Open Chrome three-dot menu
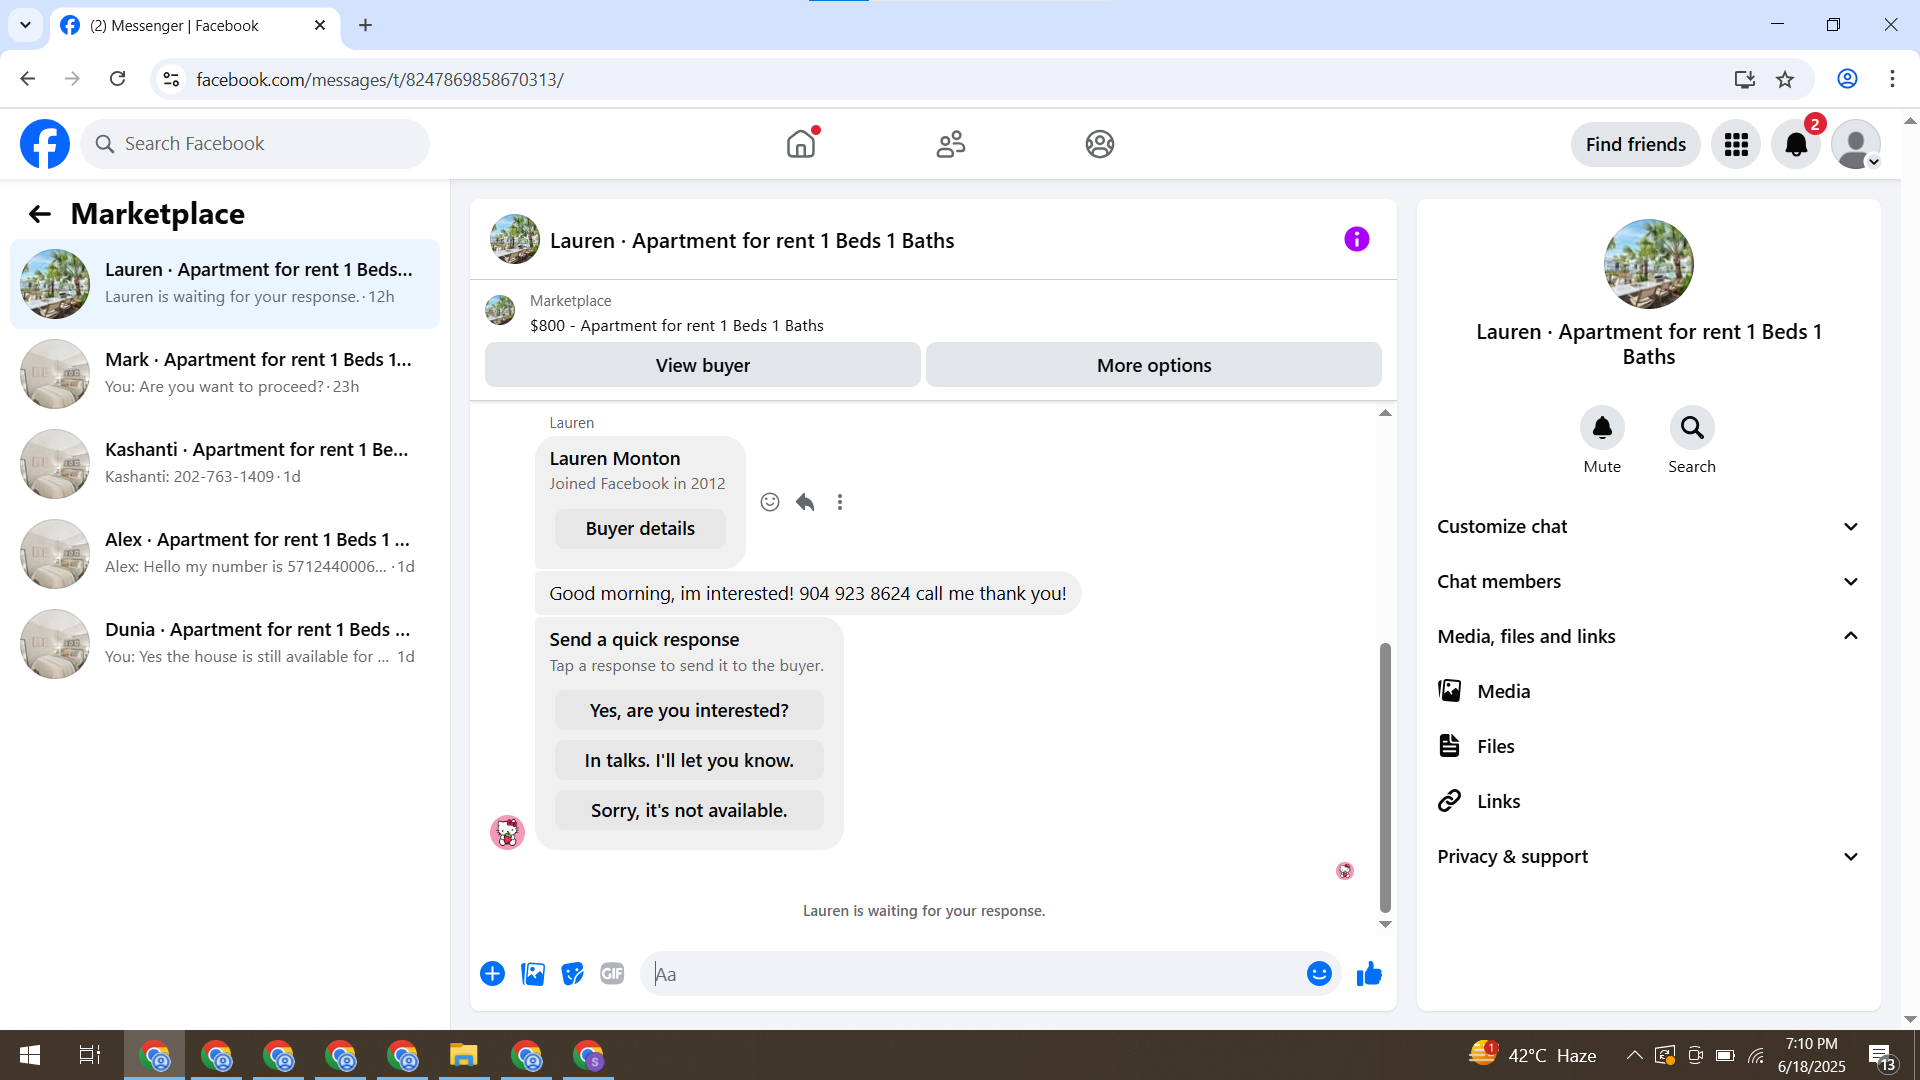Screen dimensions: 1920x1080 coord(1892,79)
